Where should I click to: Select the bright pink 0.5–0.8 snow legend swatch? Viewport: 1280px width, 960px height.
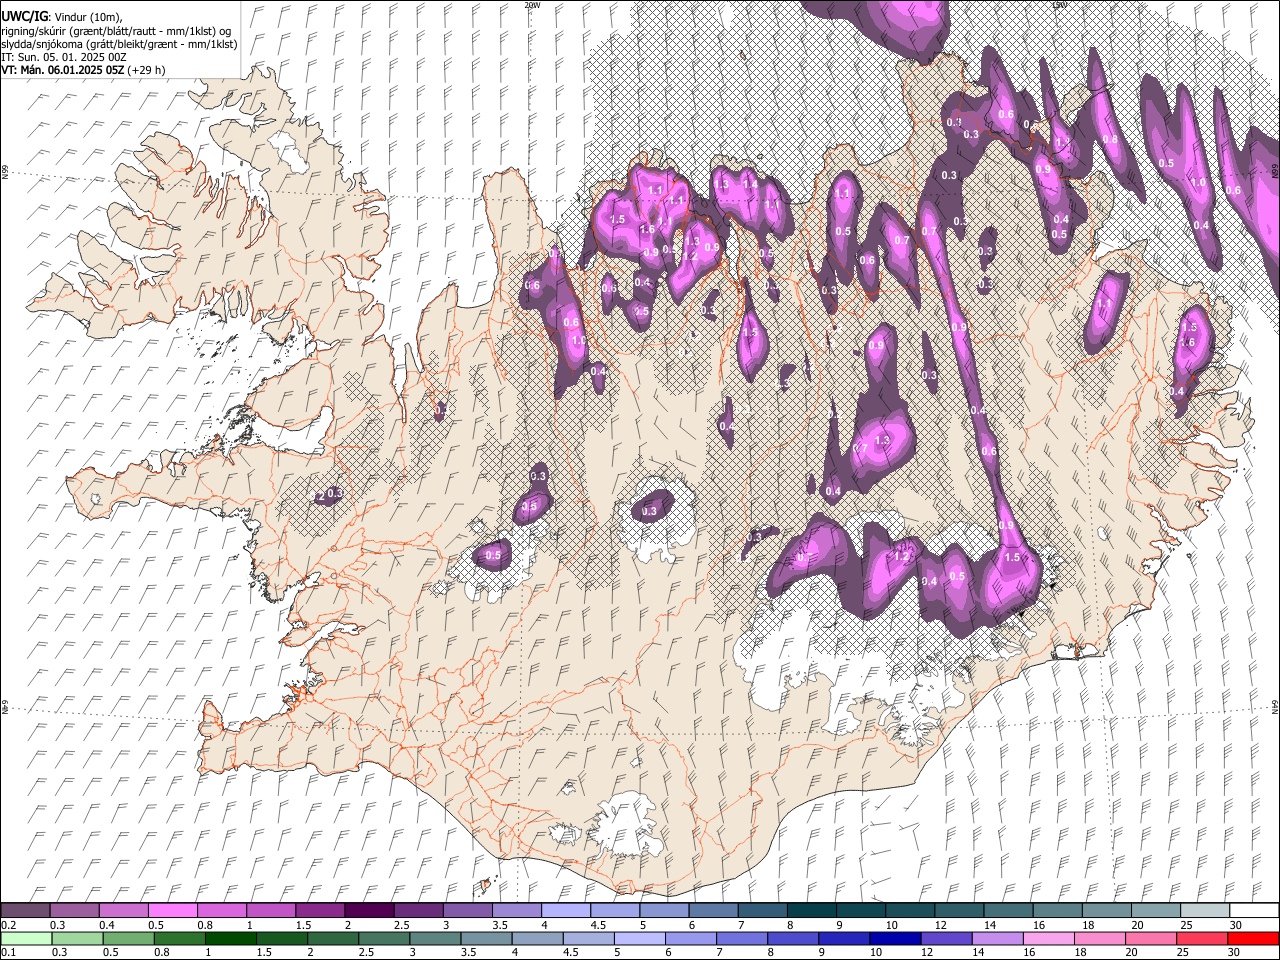(x=172, y=910)
